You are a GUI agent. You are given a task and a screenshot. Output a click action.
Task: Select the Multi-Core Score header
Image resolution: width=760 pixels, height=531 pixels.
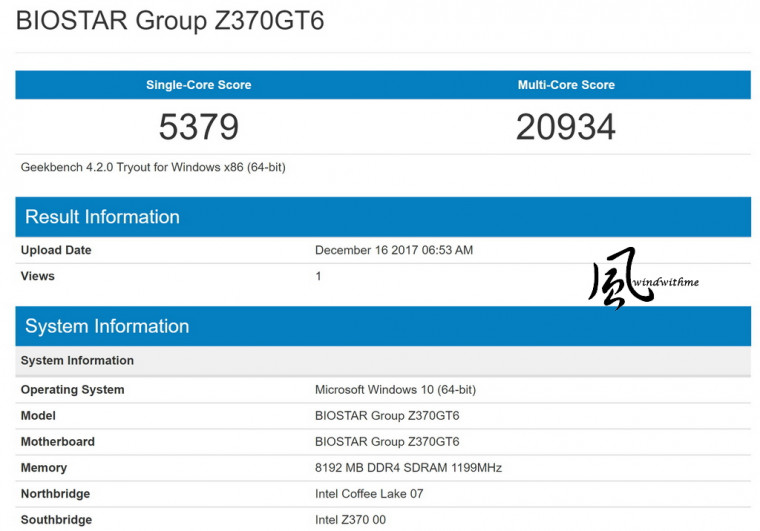coord(566,85)
